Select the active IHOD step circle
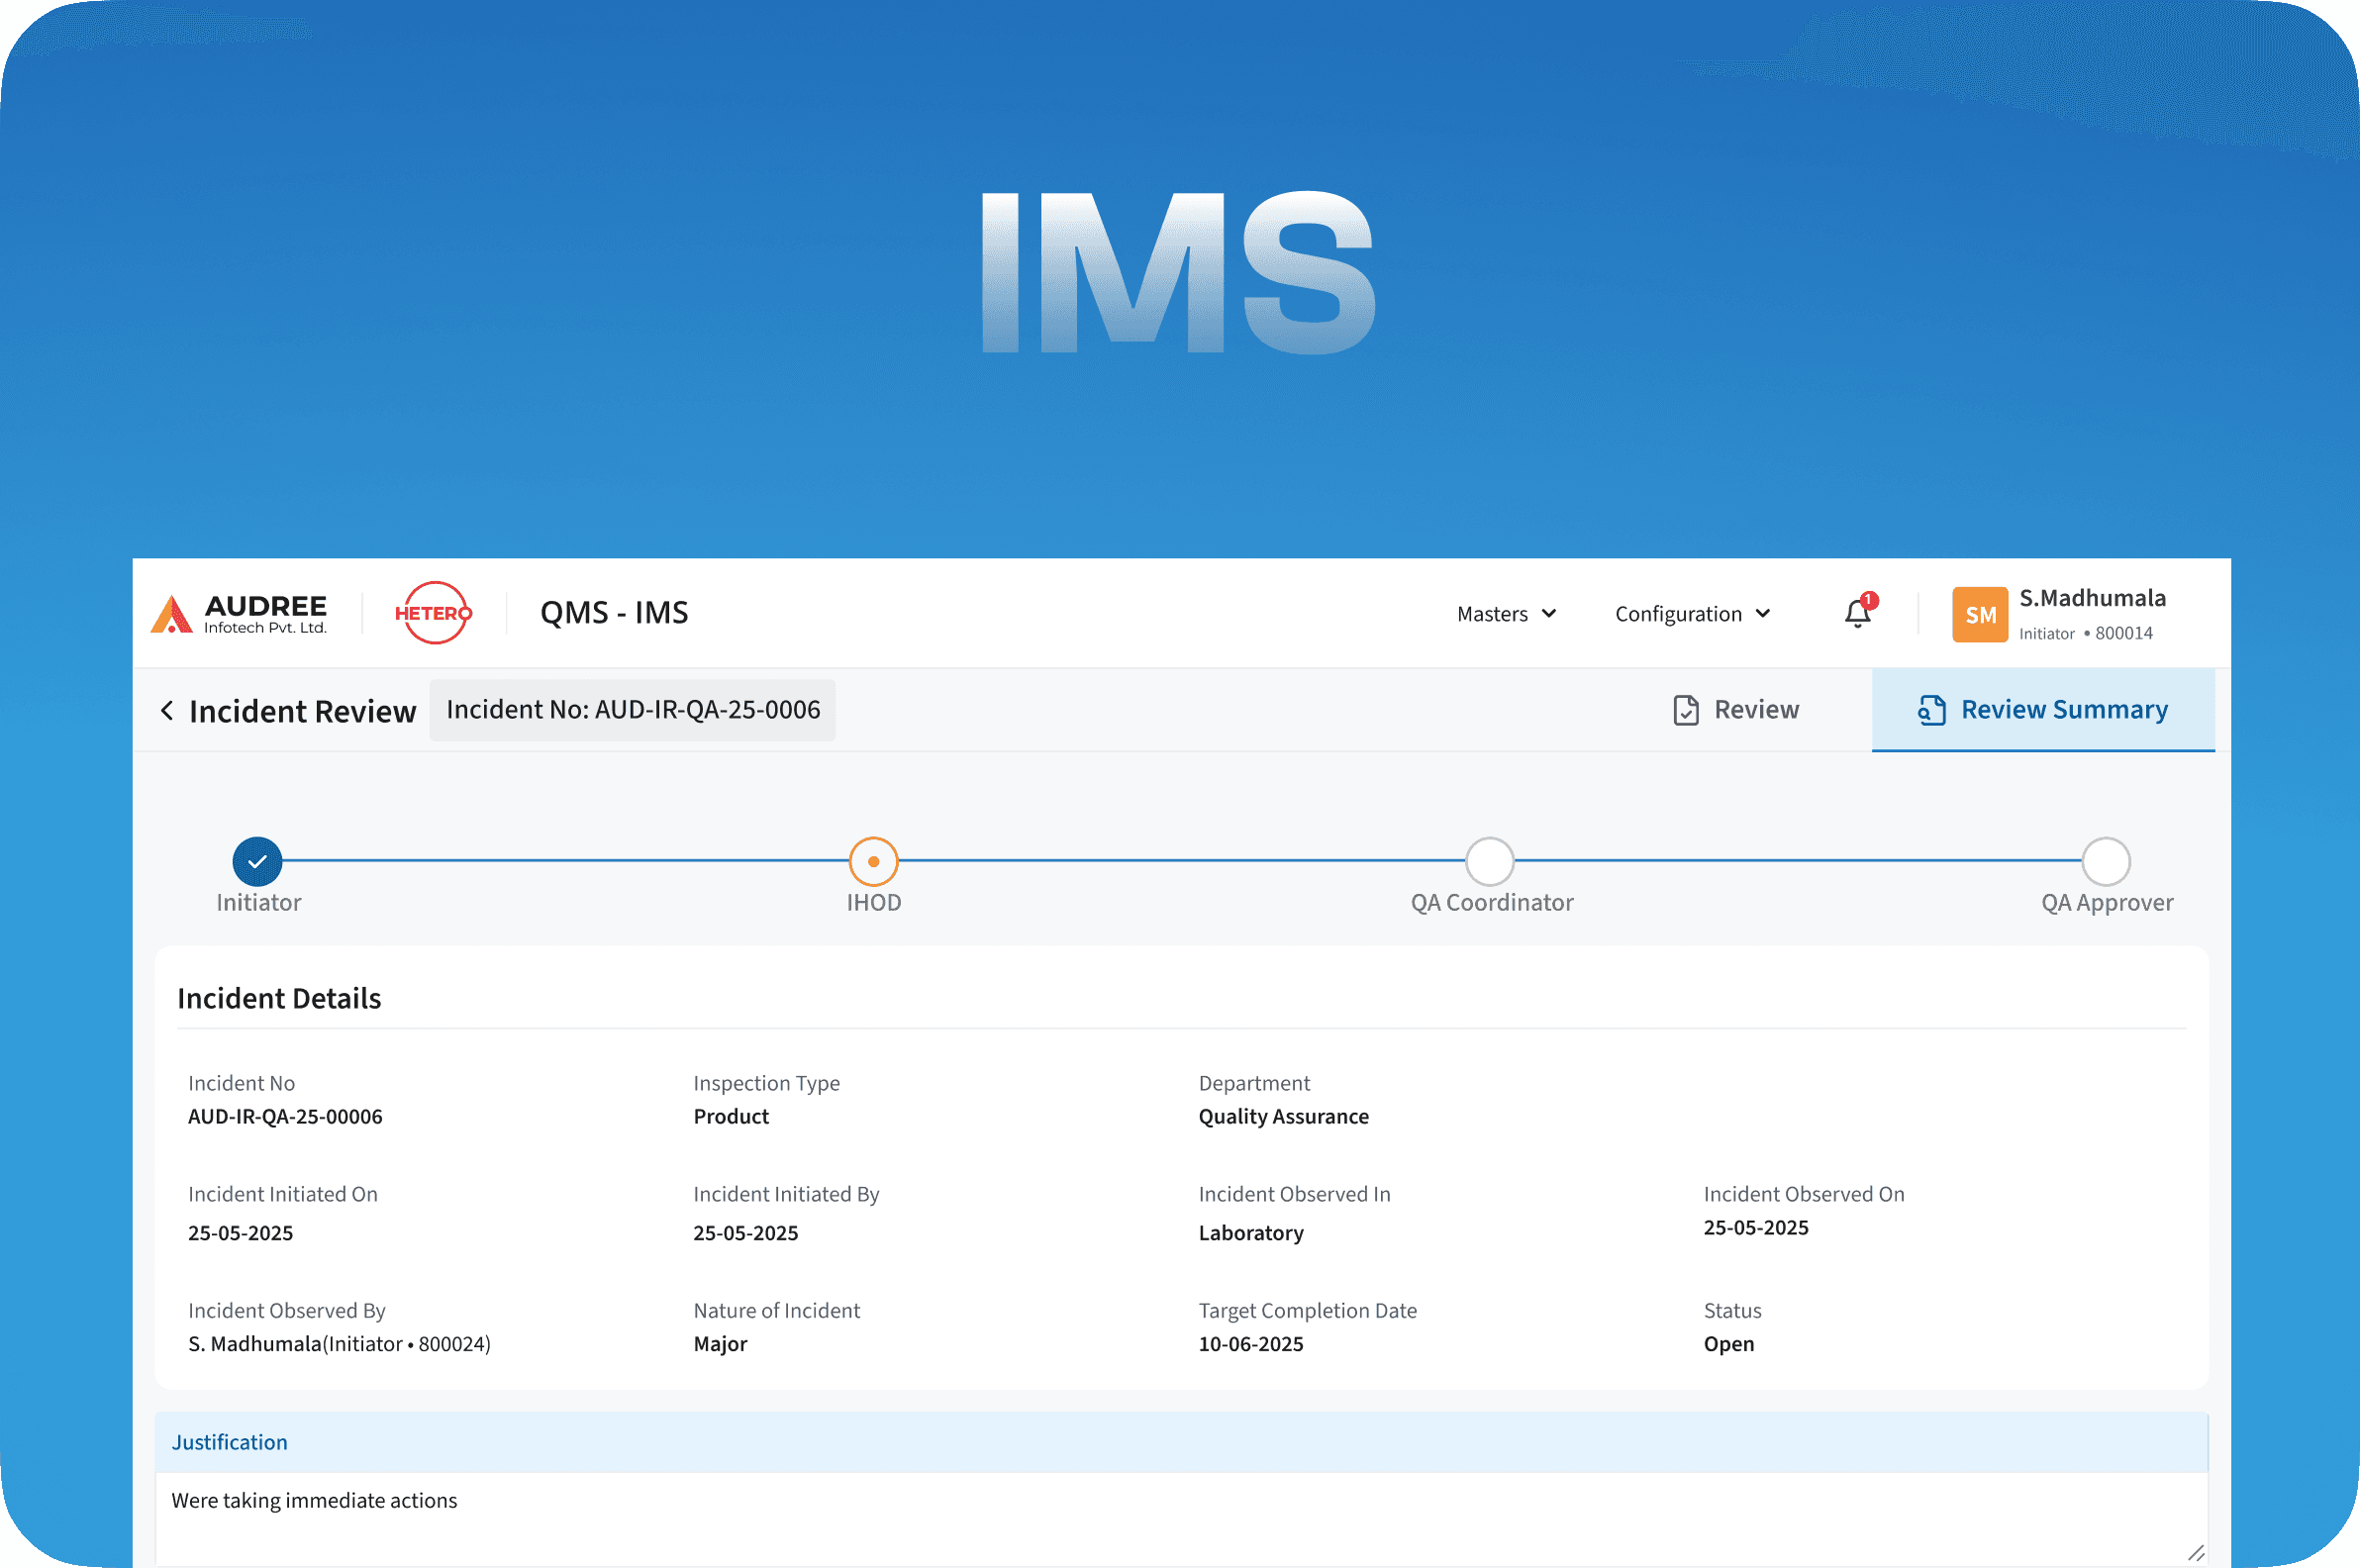This screenshot has height=1568, width=2360. pyautogui.click(x=873, y=861)
